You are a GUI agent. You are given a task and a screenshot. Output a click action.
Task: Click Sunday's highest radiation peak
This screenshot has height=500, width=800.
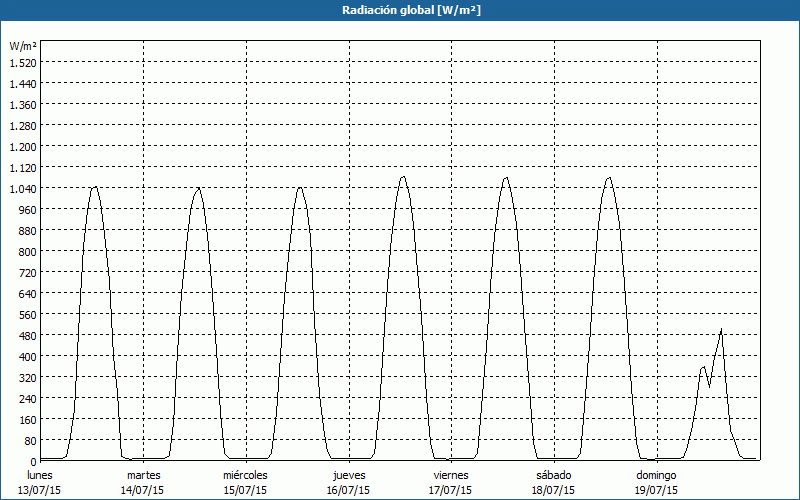coord(721,329)
